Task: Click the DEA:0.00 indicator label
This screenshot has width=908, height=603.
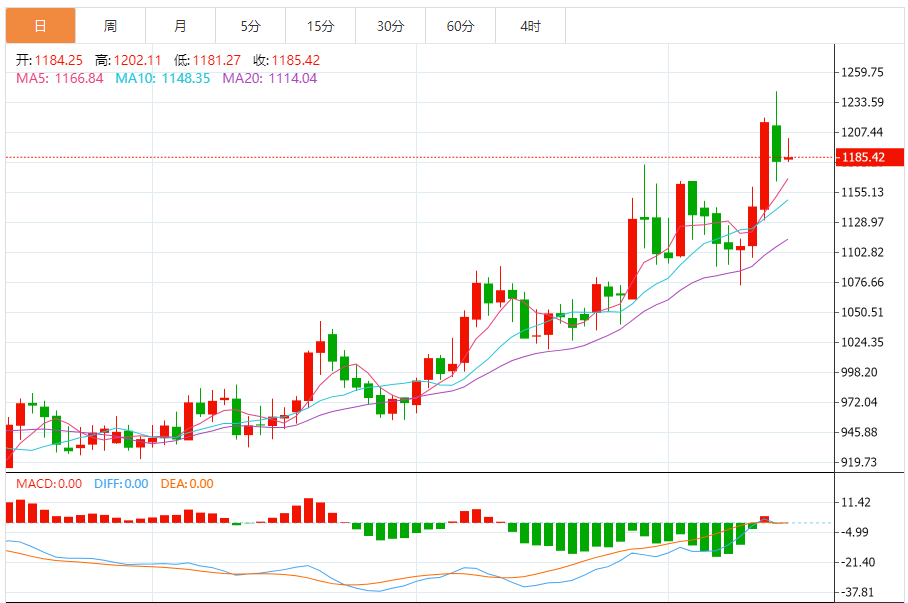Action: [187, 484]
